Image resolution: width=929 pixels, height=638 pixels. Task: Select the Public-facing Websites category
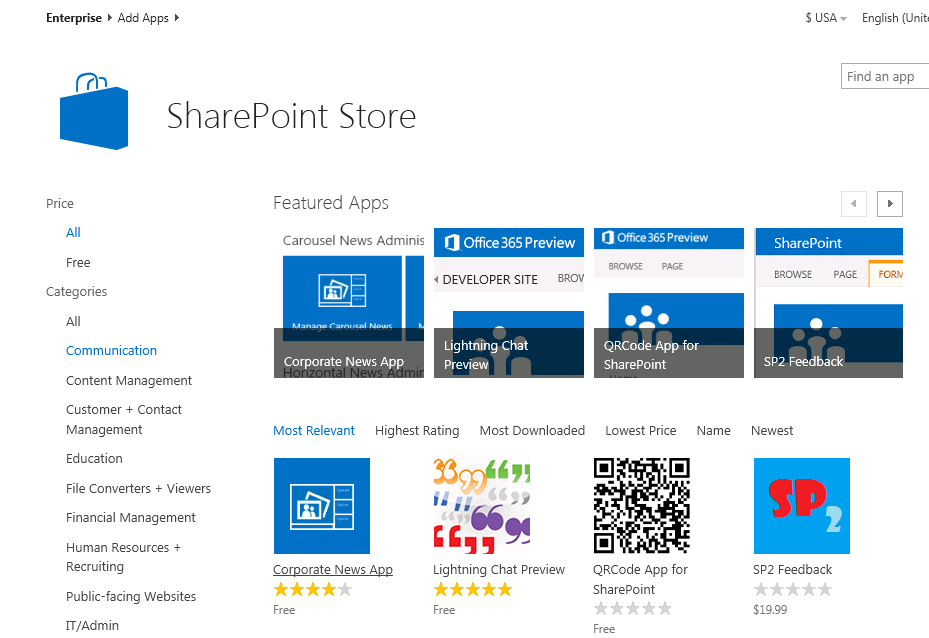click(131, 597)
